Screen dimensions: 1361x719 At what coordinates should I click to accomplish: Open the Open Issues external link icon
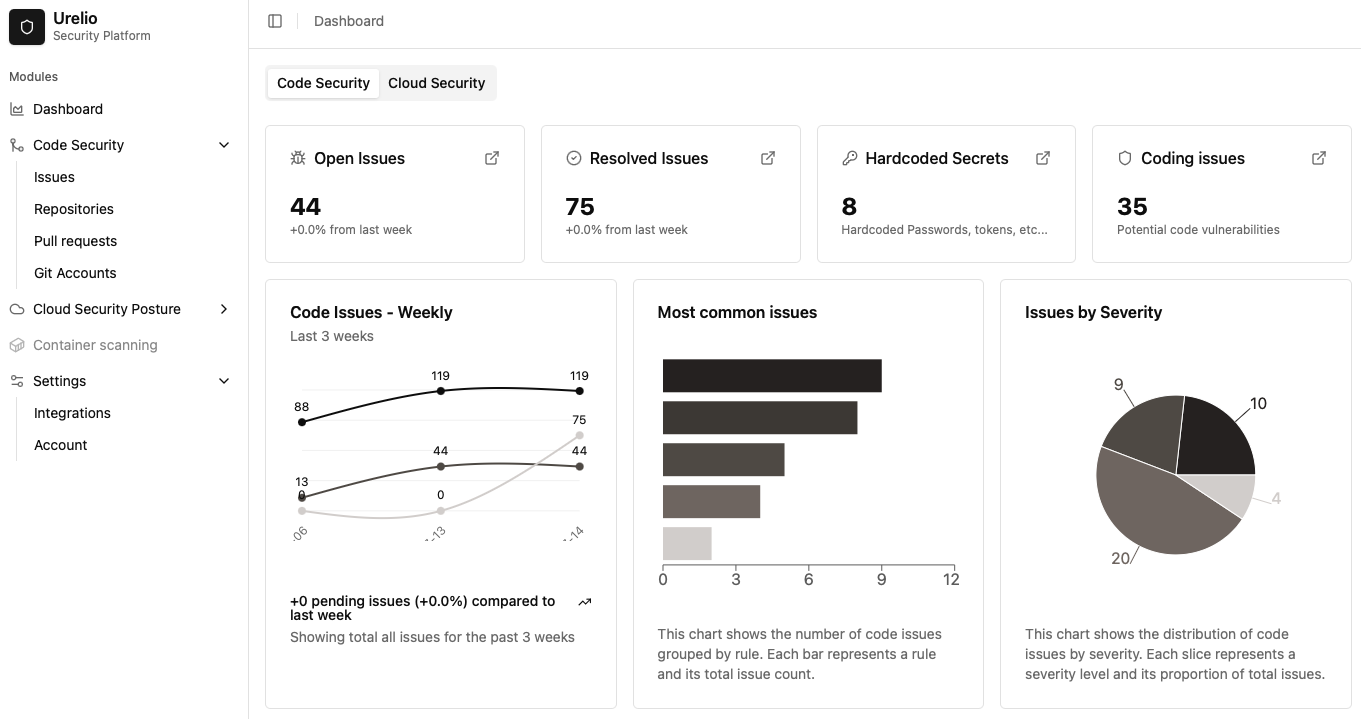coord(491,158)
